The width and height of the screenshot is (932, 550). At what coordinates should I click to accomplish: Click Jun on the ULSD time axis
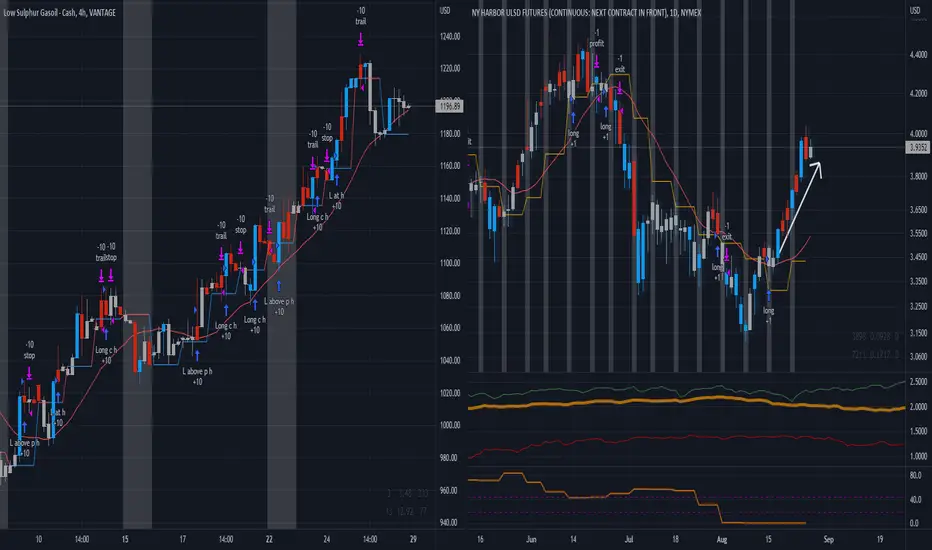531,539
